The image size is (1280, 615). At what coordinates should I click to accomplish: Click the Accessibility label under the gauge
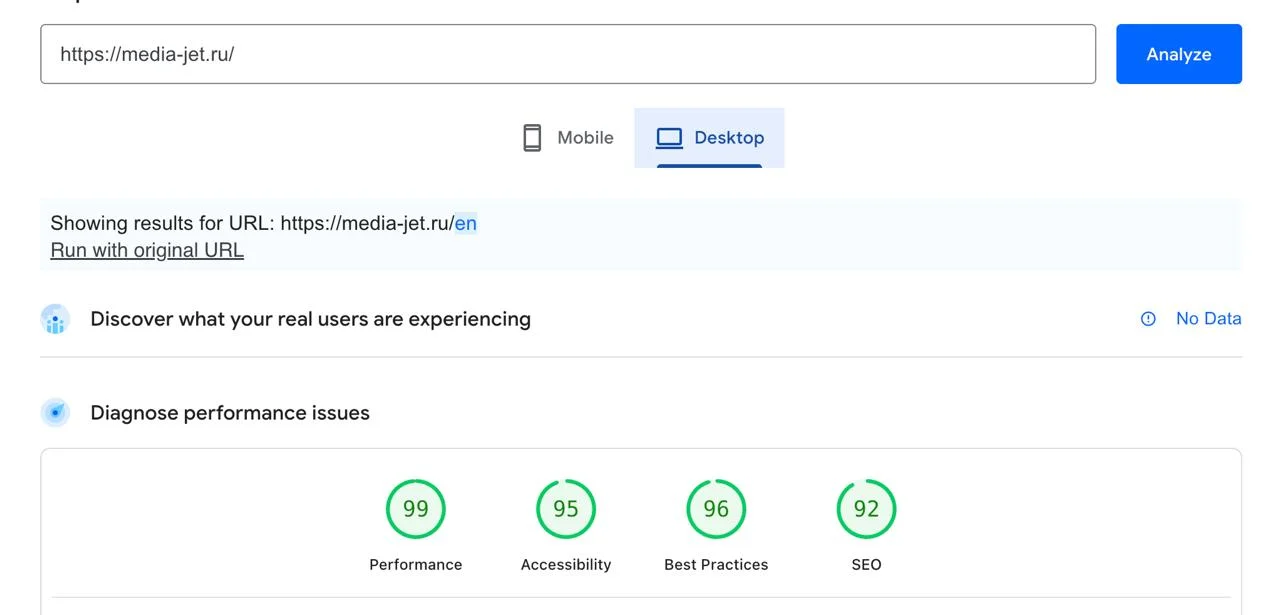pos(566,565)
